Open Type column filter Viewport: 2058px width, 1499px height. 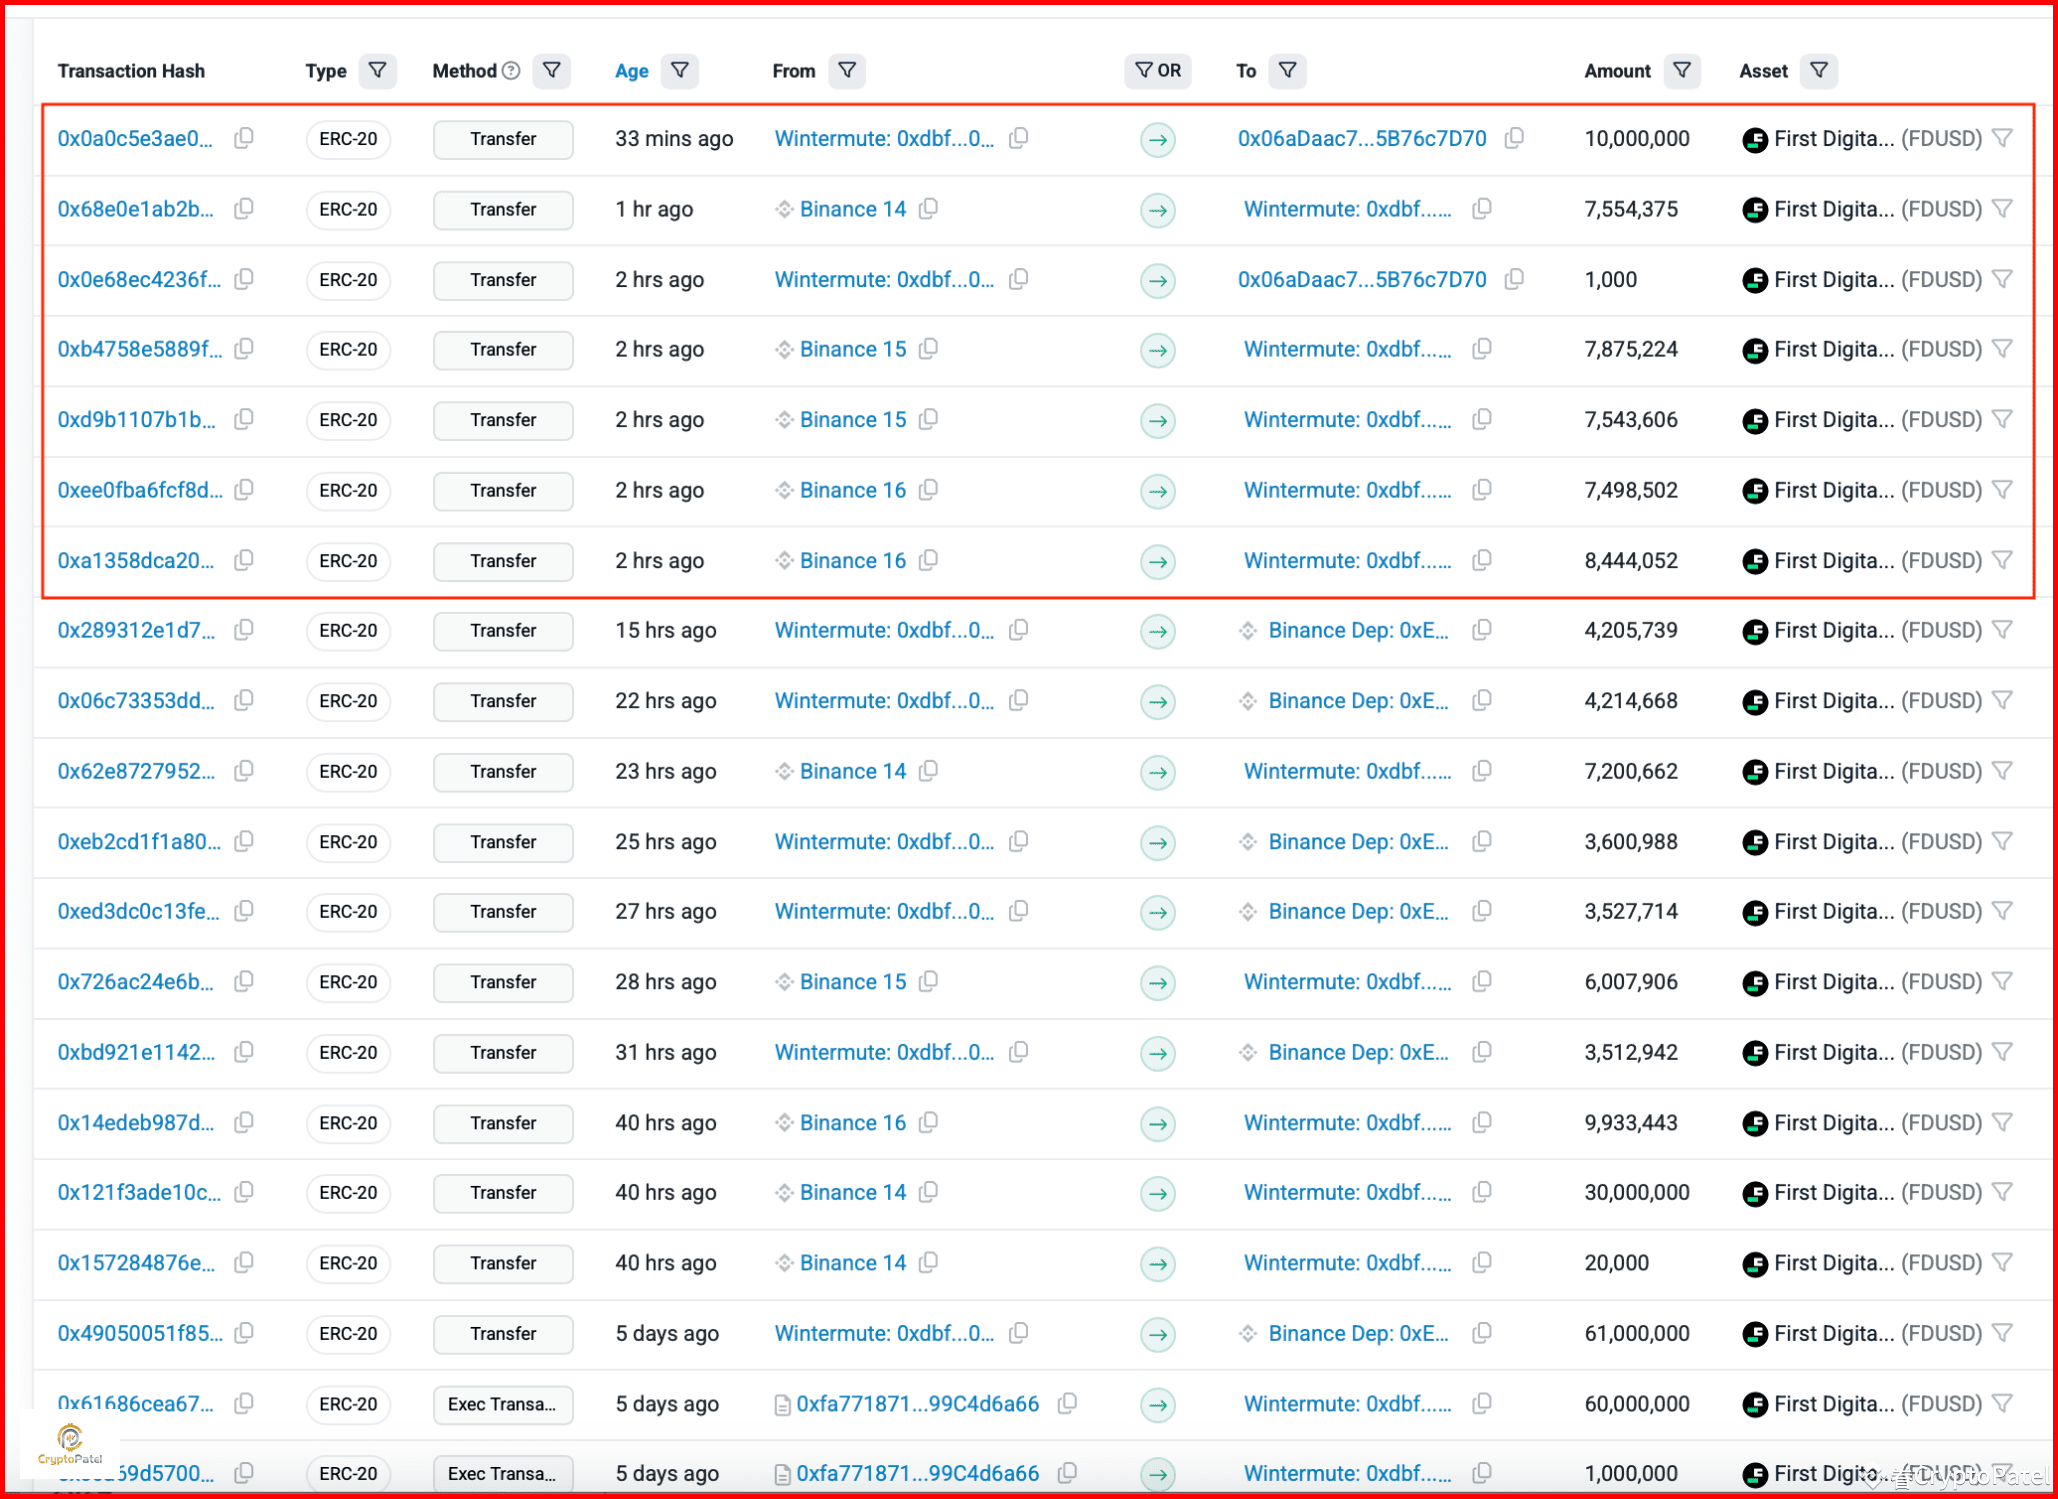point(378,71)
